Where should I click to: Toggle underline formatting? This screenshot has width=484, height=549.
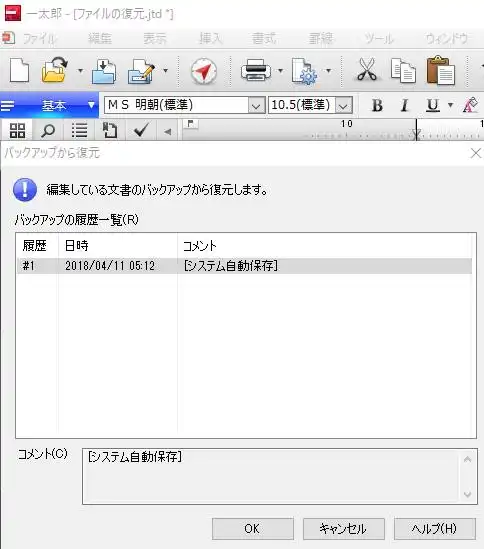pos(433,105)
